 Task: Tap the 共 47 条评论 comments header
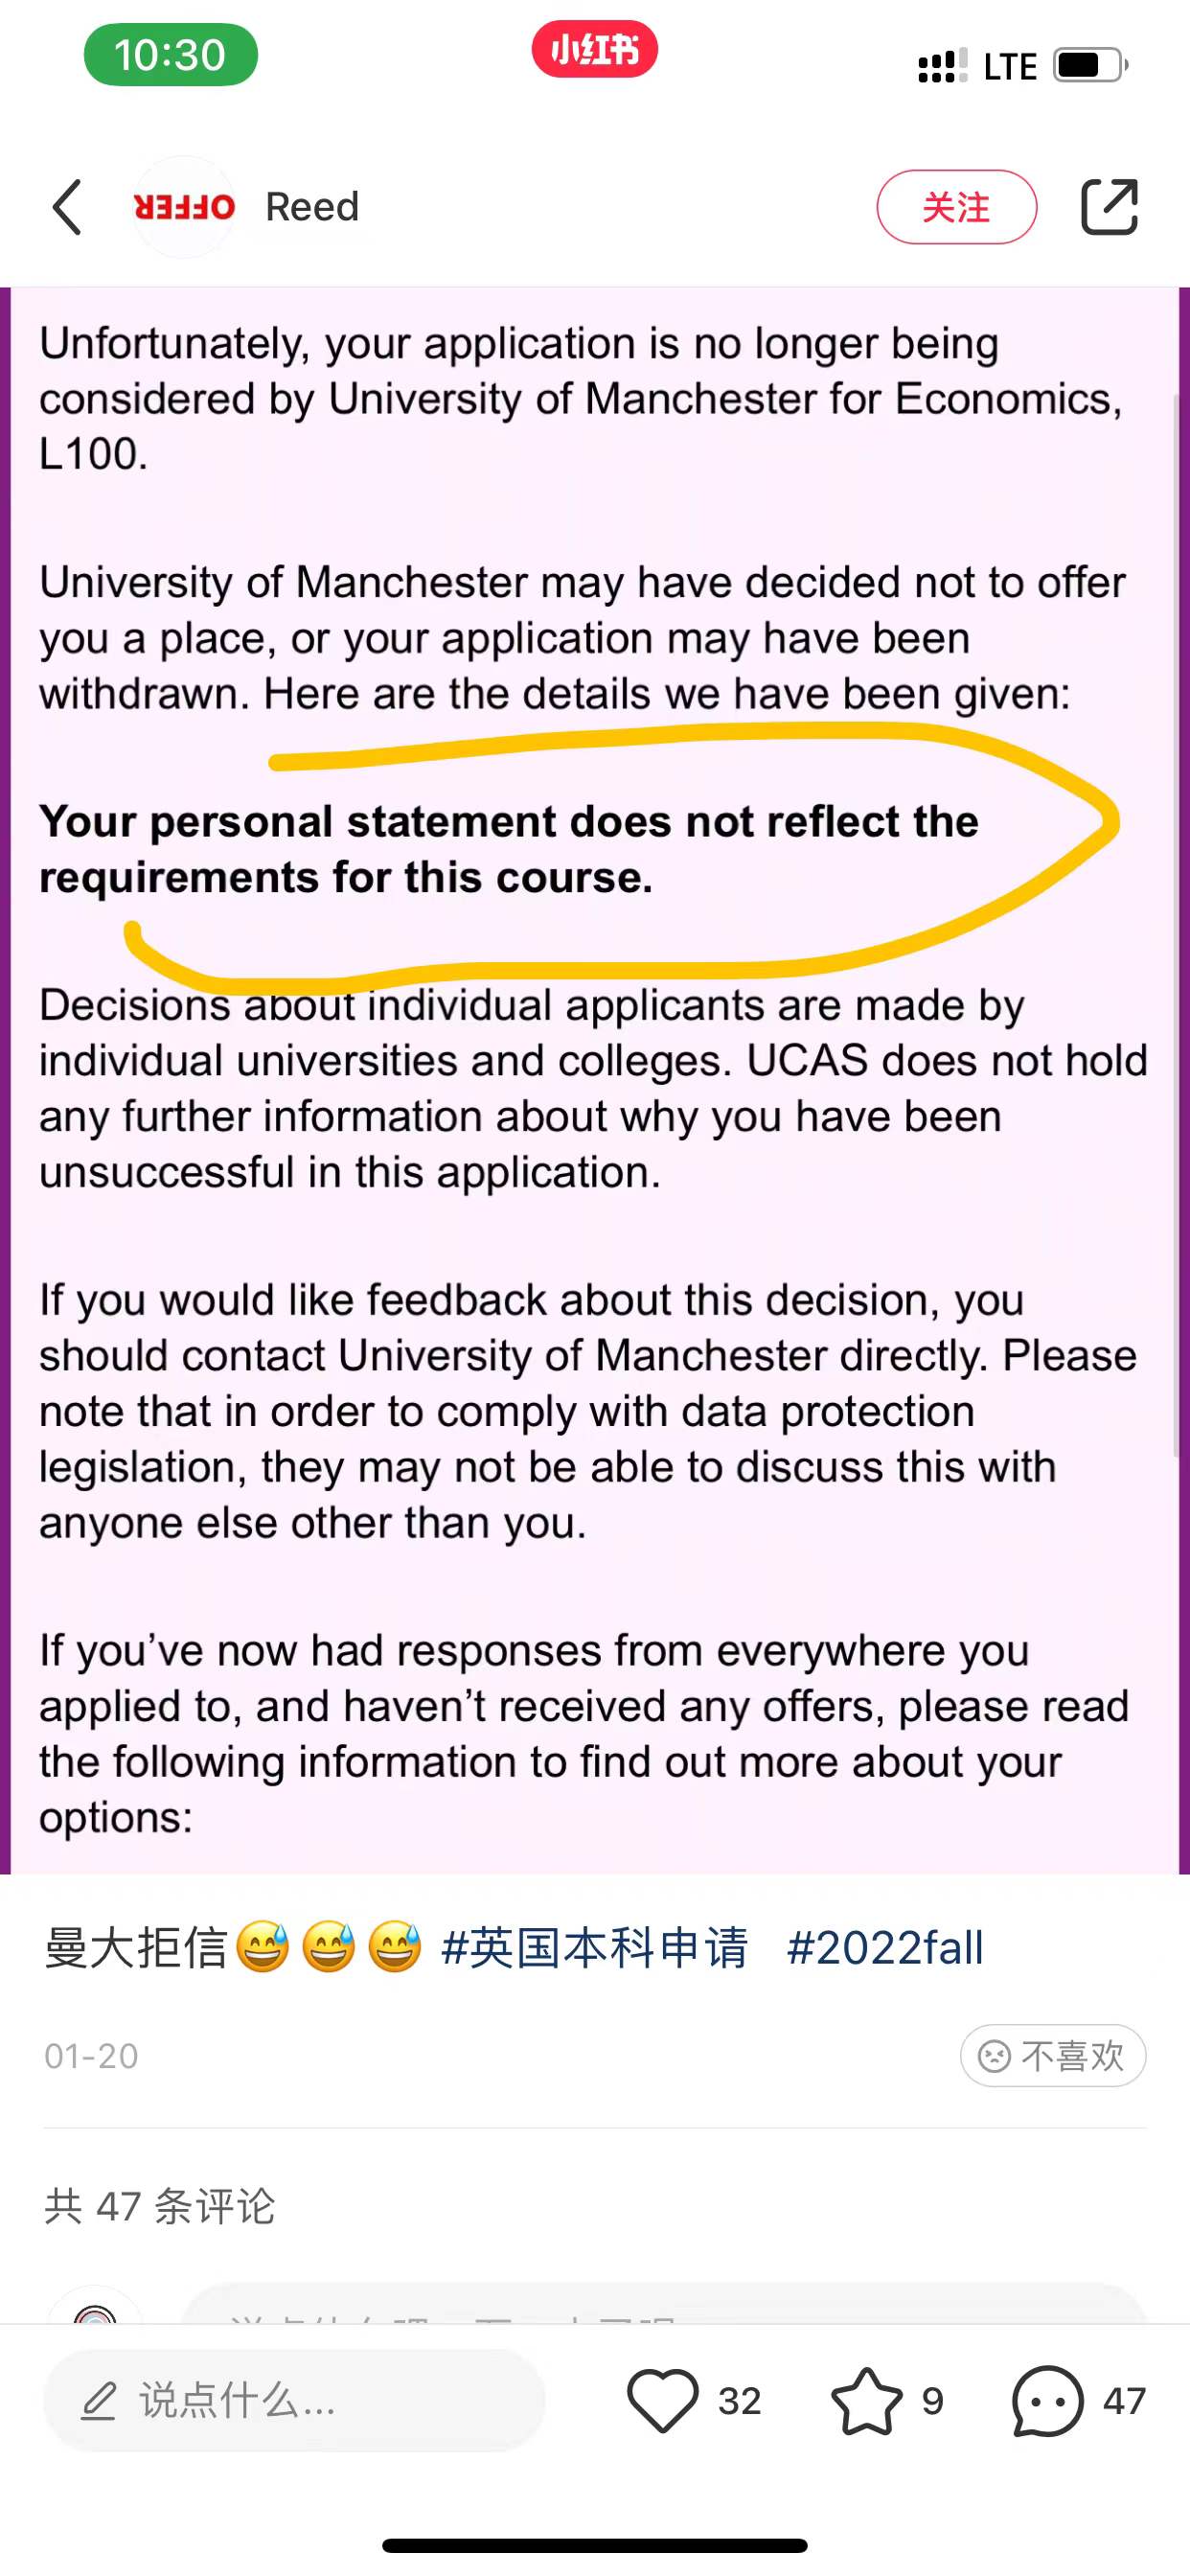pos(159,2206)
